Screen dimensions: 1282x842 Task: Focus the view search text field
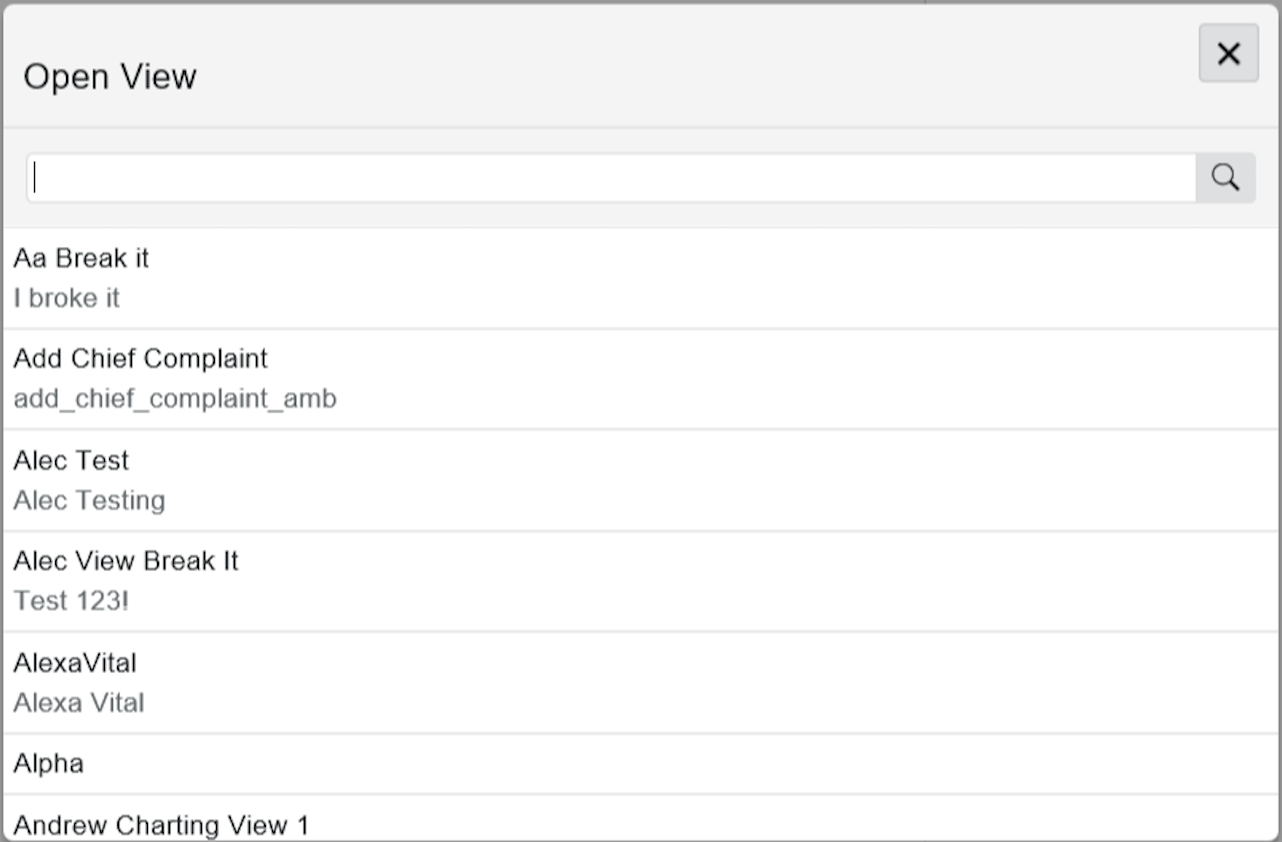coord(611,178)
